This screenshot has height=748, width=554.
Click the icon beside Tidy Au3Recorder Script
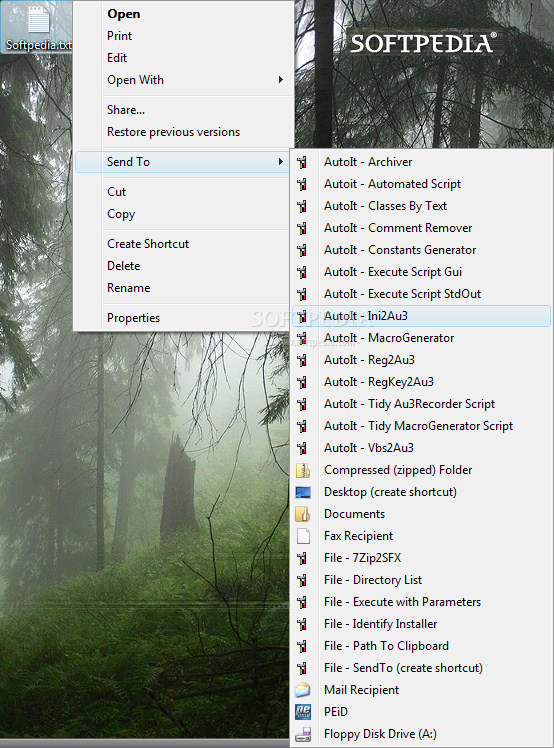click(302, 404)
